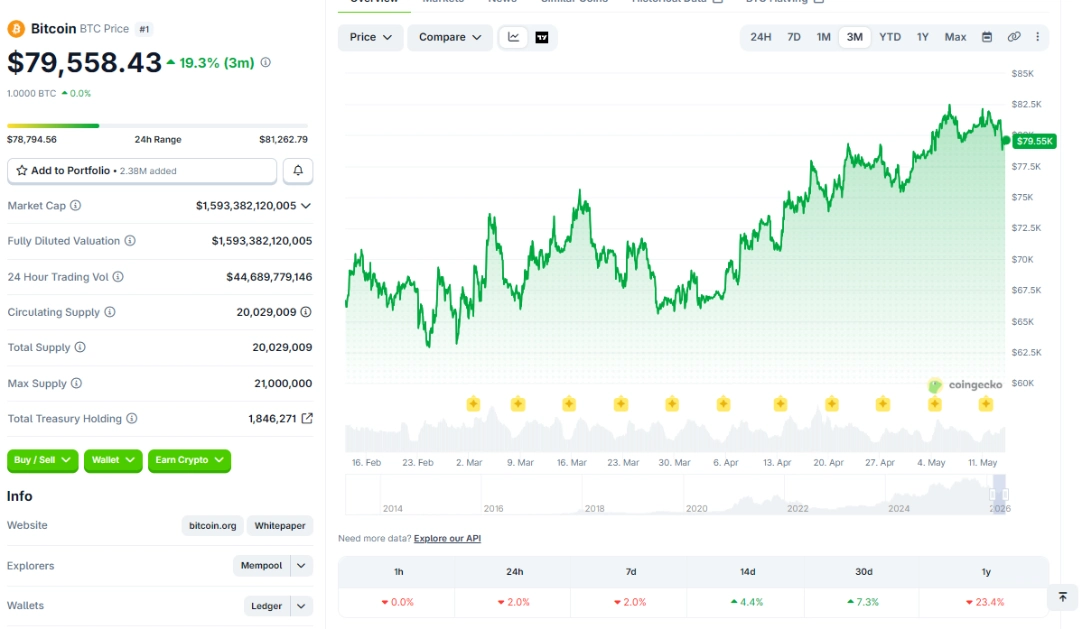The width and height of the screenshot is (1082, 629).
Task: Click the info icon beside the Circulating Supply label
Action: (110, 312)
